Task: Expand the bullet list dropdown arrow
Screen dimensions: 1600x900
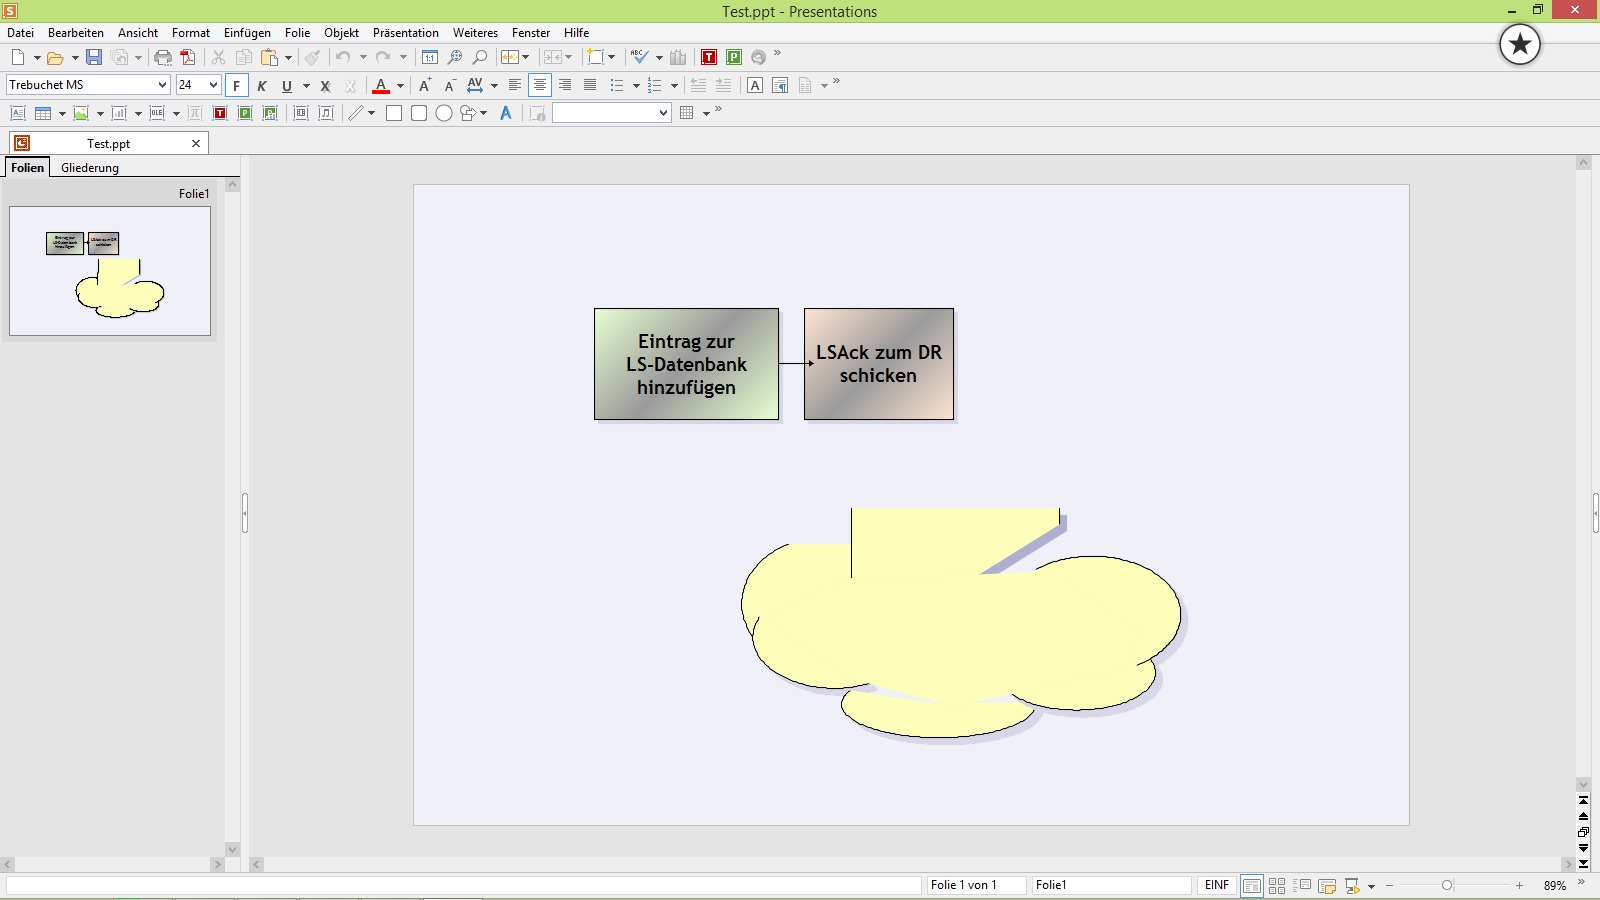Action: click(636, 86)
